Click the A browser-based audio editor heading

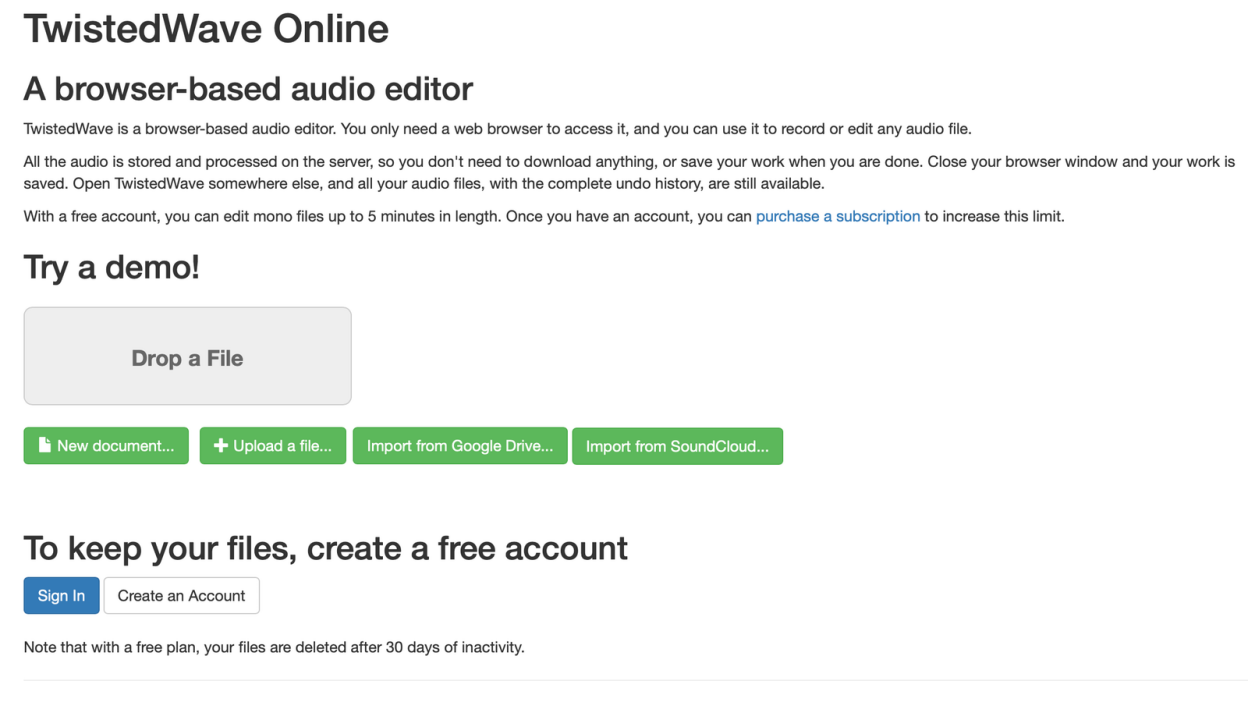(248, 88)
